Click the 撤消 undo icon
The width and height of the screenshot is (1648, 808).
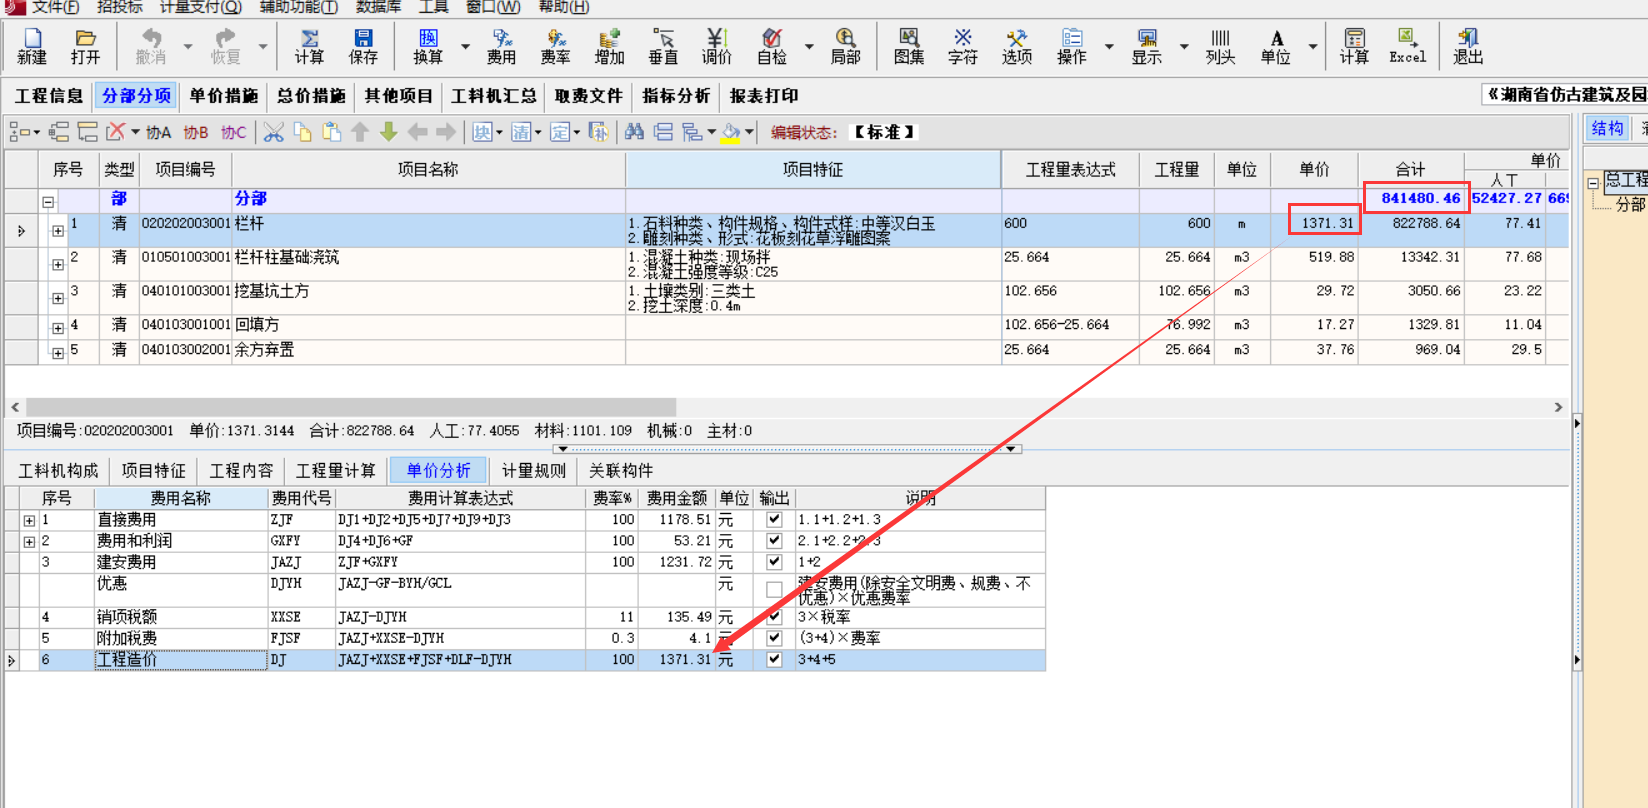151,47
